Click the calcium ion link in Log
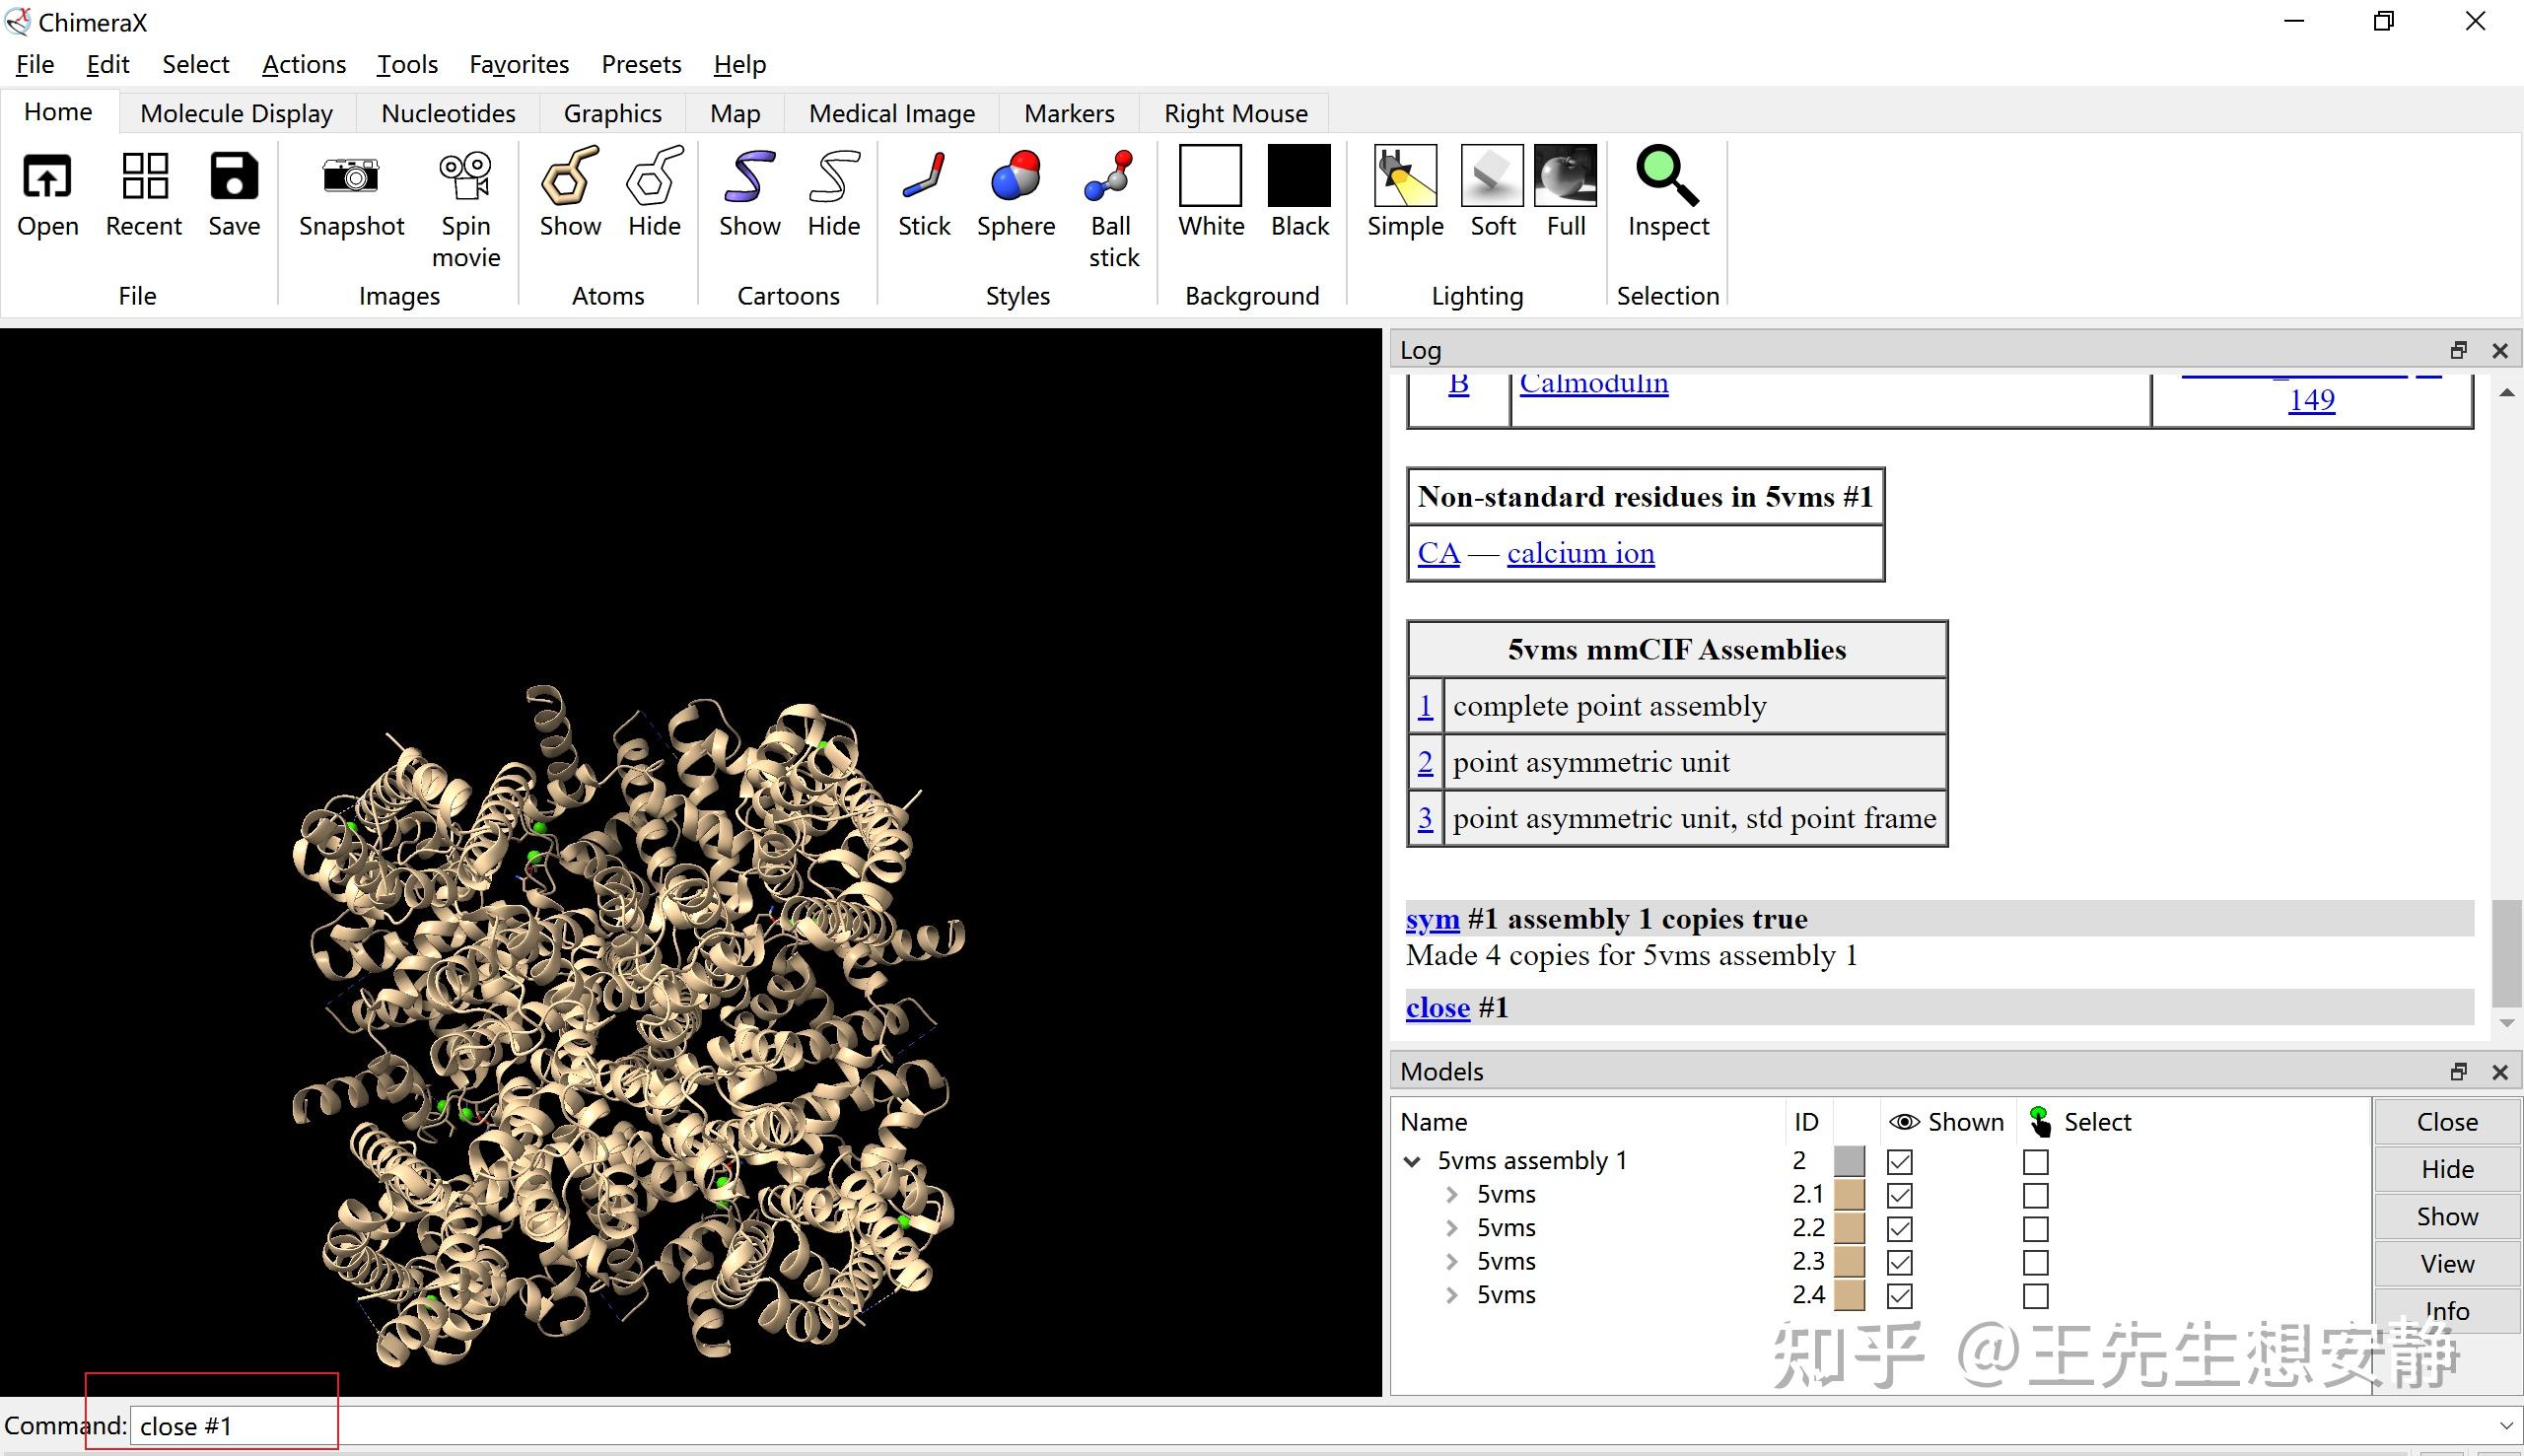This screenshot has width=2524, height=1456. click(x=1580, y=553)
